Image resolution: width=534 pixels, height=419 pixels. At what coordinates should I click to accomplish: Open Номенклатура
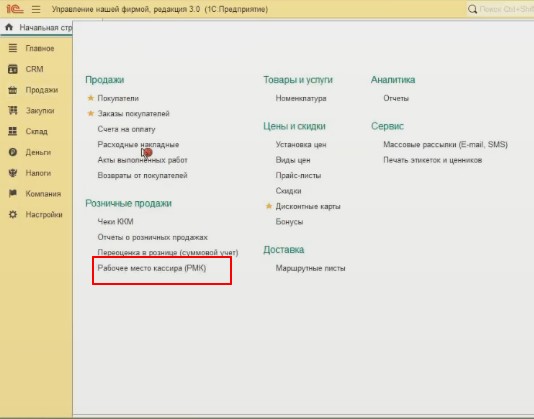(x=301, y=98)
